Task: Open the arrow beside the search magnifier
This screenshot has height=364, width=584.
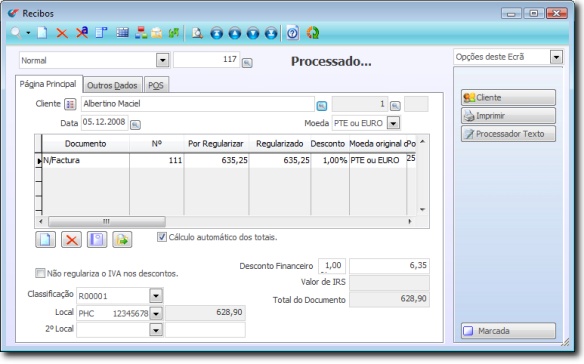Action: coord(28,33)
